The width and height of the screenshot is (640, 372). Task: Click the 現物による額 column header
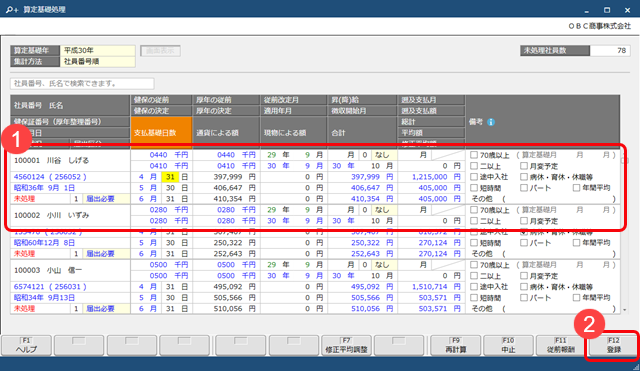tap(293, 133)
